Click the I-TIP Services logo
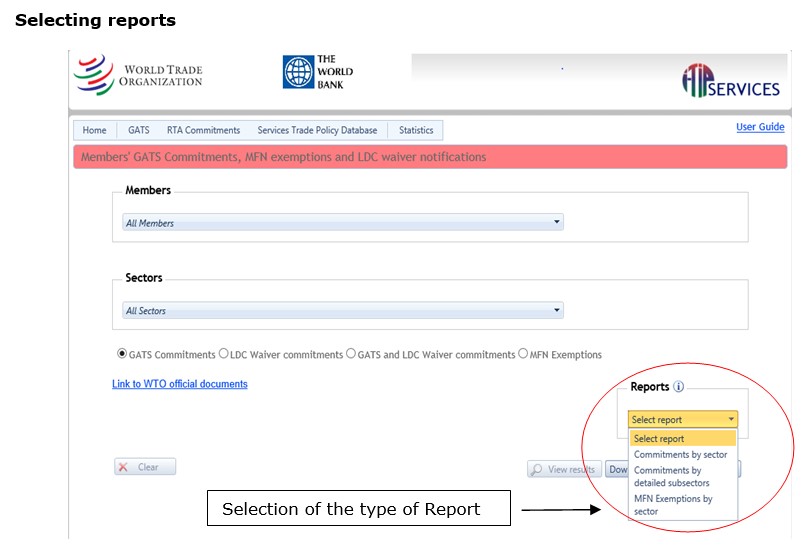Image resolution: width=805 pixels, height=548 pixels. 731,81
